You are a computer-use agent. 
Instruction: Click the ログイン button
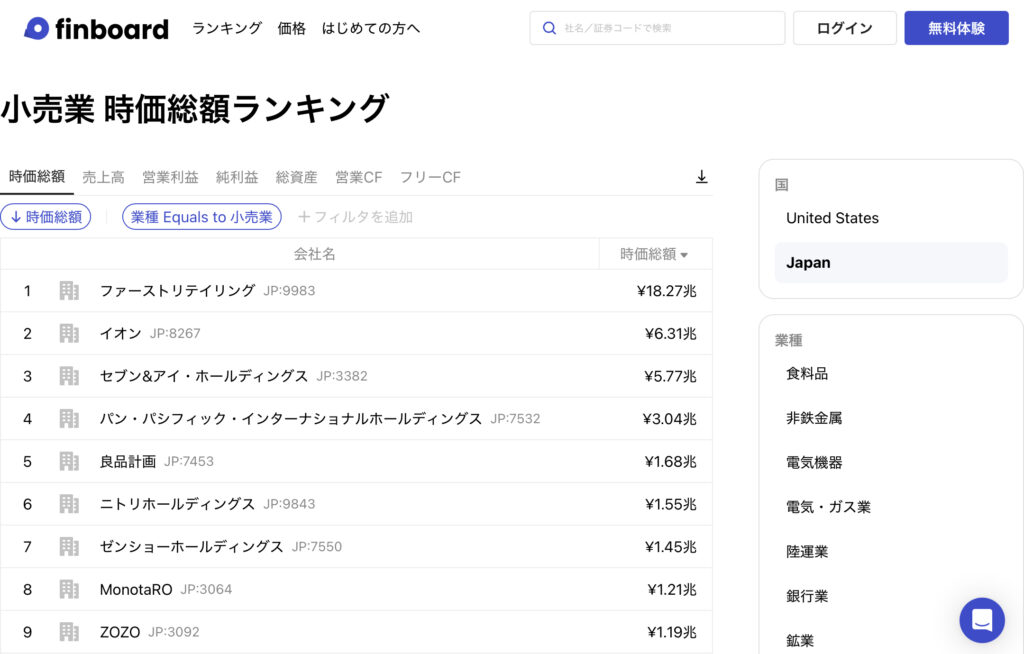click(844, 28)
